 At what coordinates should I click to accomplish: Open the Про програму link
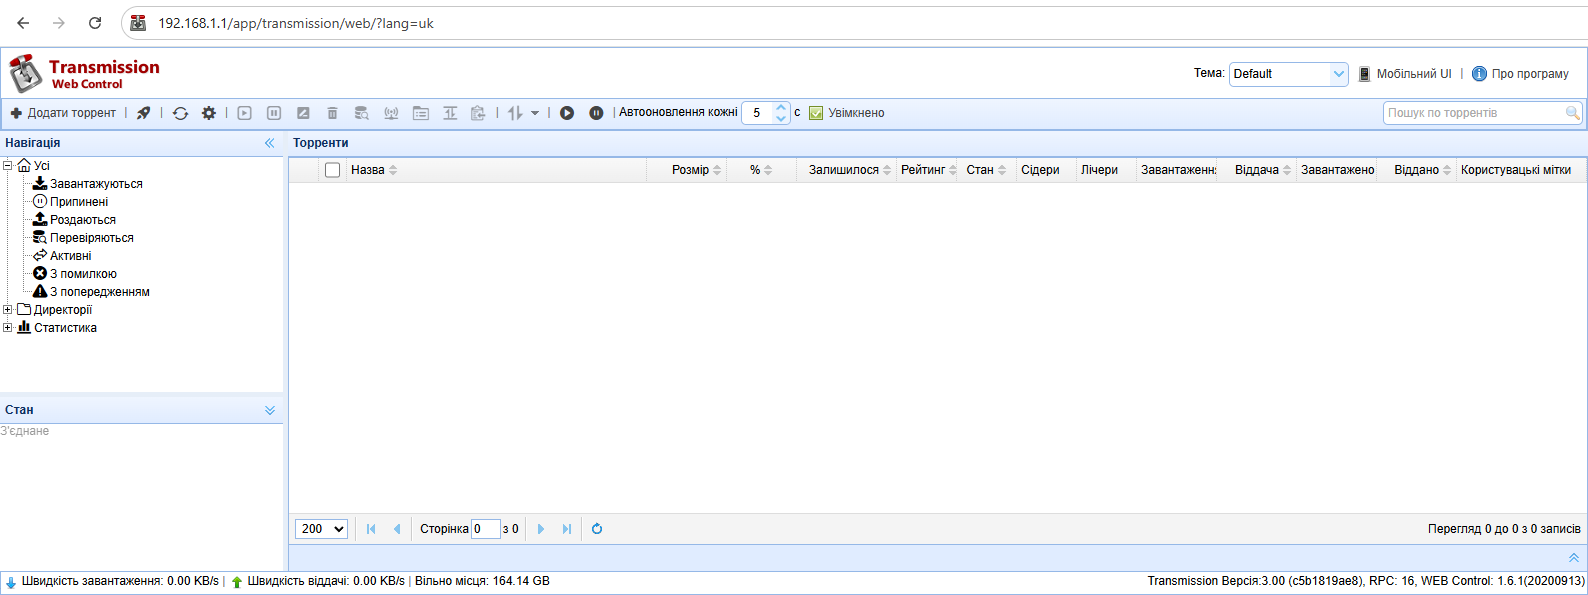click(1530, 74)
